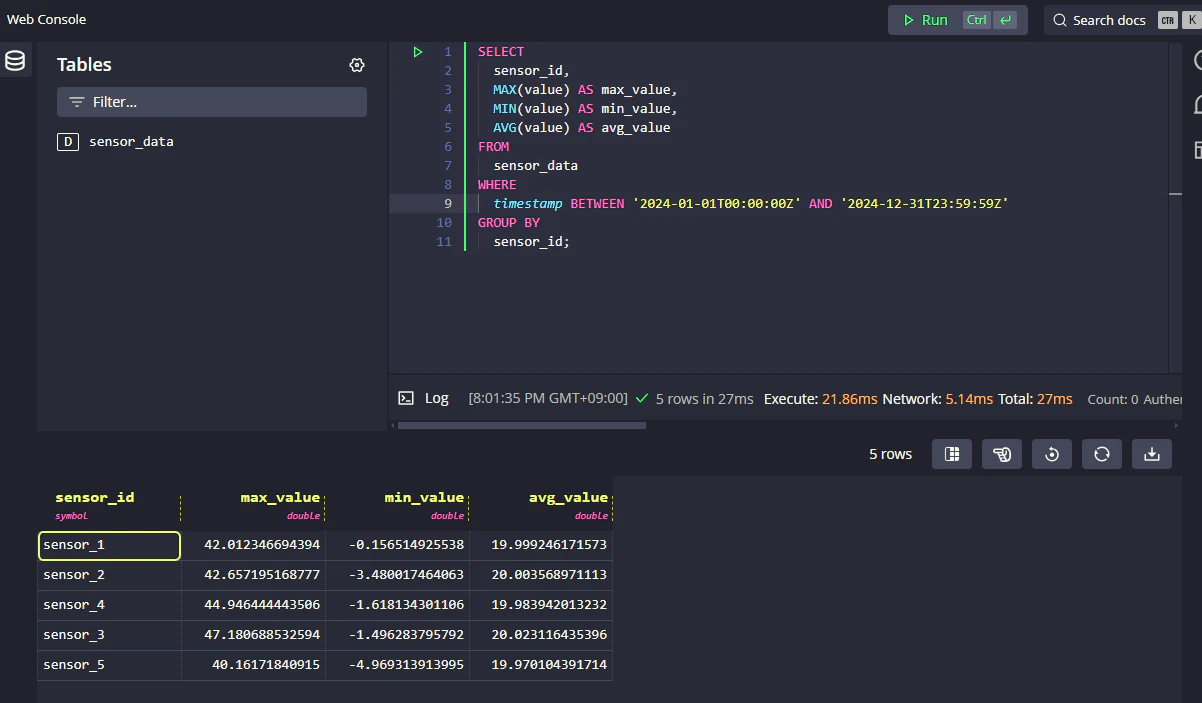The image size is (1202, 703).
Task: Click the -4.969313913995 cell
Action: coord(398,666)
